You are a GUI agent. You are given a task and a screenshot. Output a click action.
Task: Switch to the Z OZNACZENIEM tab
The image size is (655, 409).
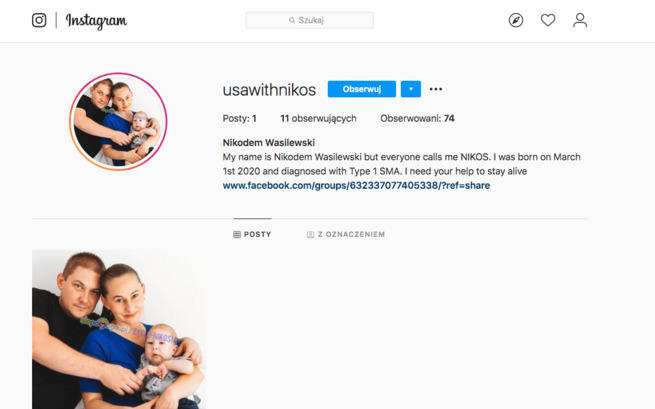[x=346, y=234]
